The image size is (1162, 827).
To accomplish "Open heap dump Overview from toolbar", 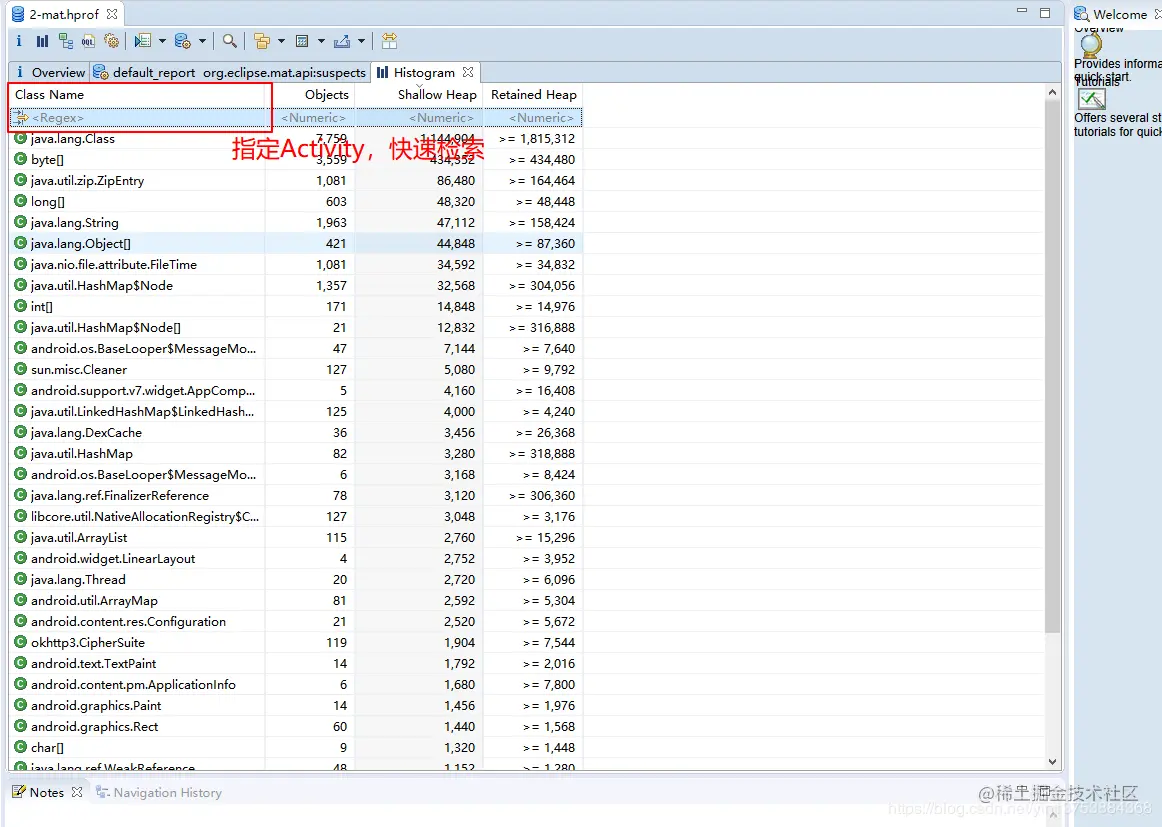I will click(x=19, y=41).
